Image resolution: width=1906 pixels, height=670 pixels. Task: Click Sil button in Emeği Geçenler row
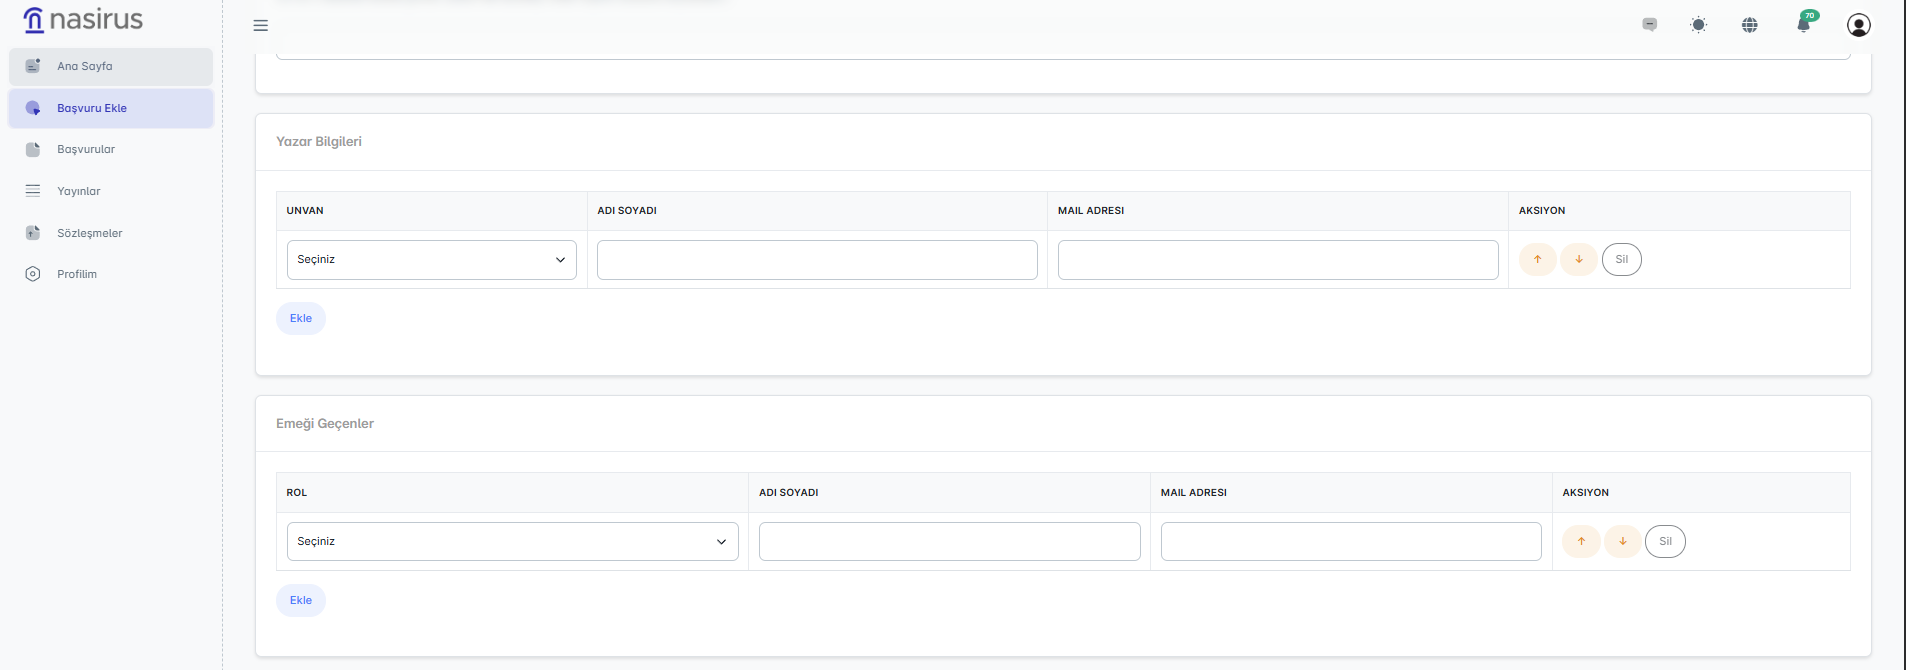click(x=1665, y=542)
